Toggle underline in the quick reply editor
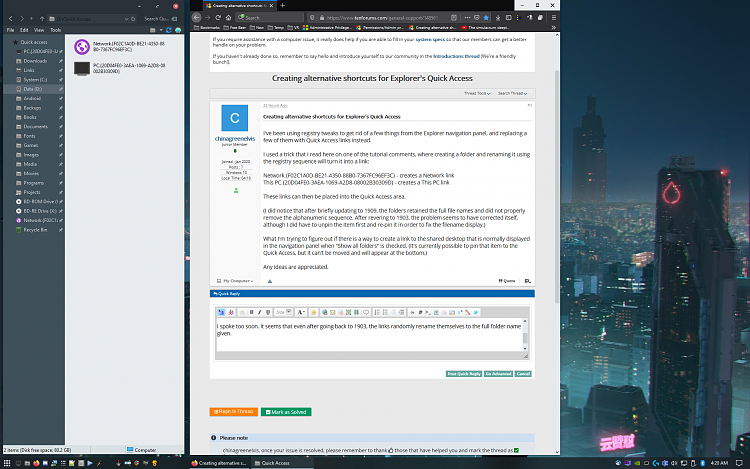Viewport: 750px width, 469px height. 268,312
